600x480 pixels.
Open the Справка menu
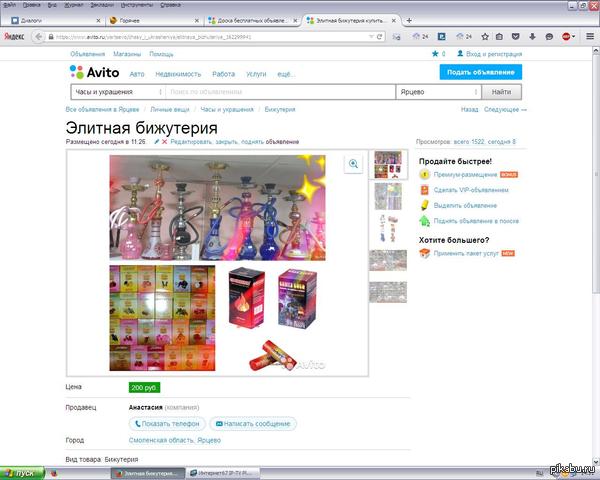[x=171, y=5]
